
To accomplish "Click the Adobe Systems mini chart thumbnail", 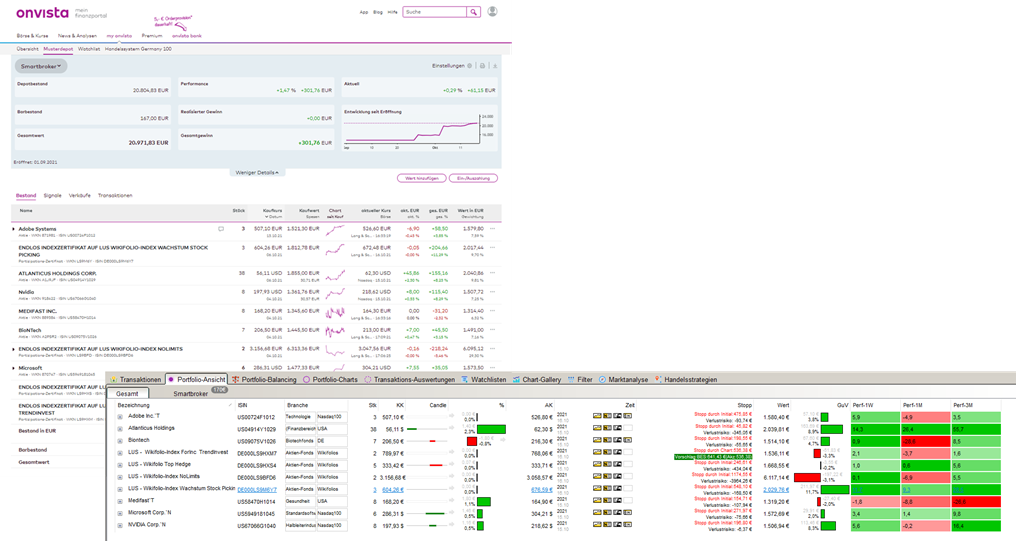I will (x=335, y=230).
